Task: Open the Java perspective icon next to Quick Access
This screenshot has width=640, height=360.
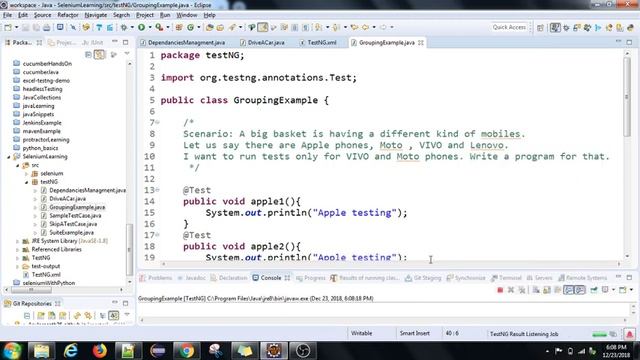Action: 555,27
